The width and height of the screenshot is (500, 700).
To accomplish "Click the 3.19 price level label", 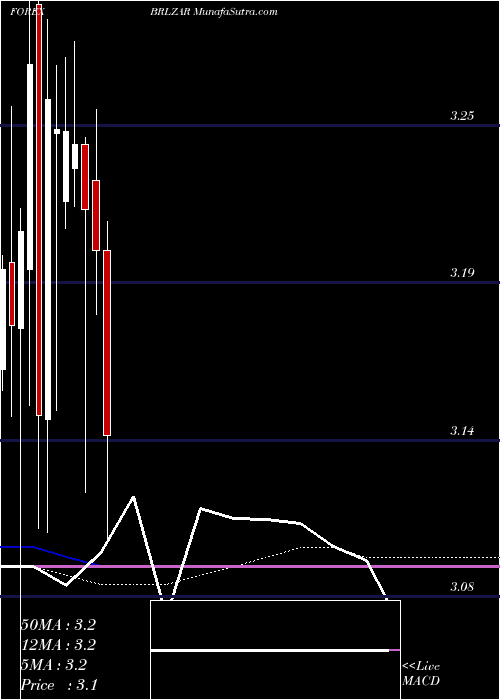I will (x=461, y=273).
